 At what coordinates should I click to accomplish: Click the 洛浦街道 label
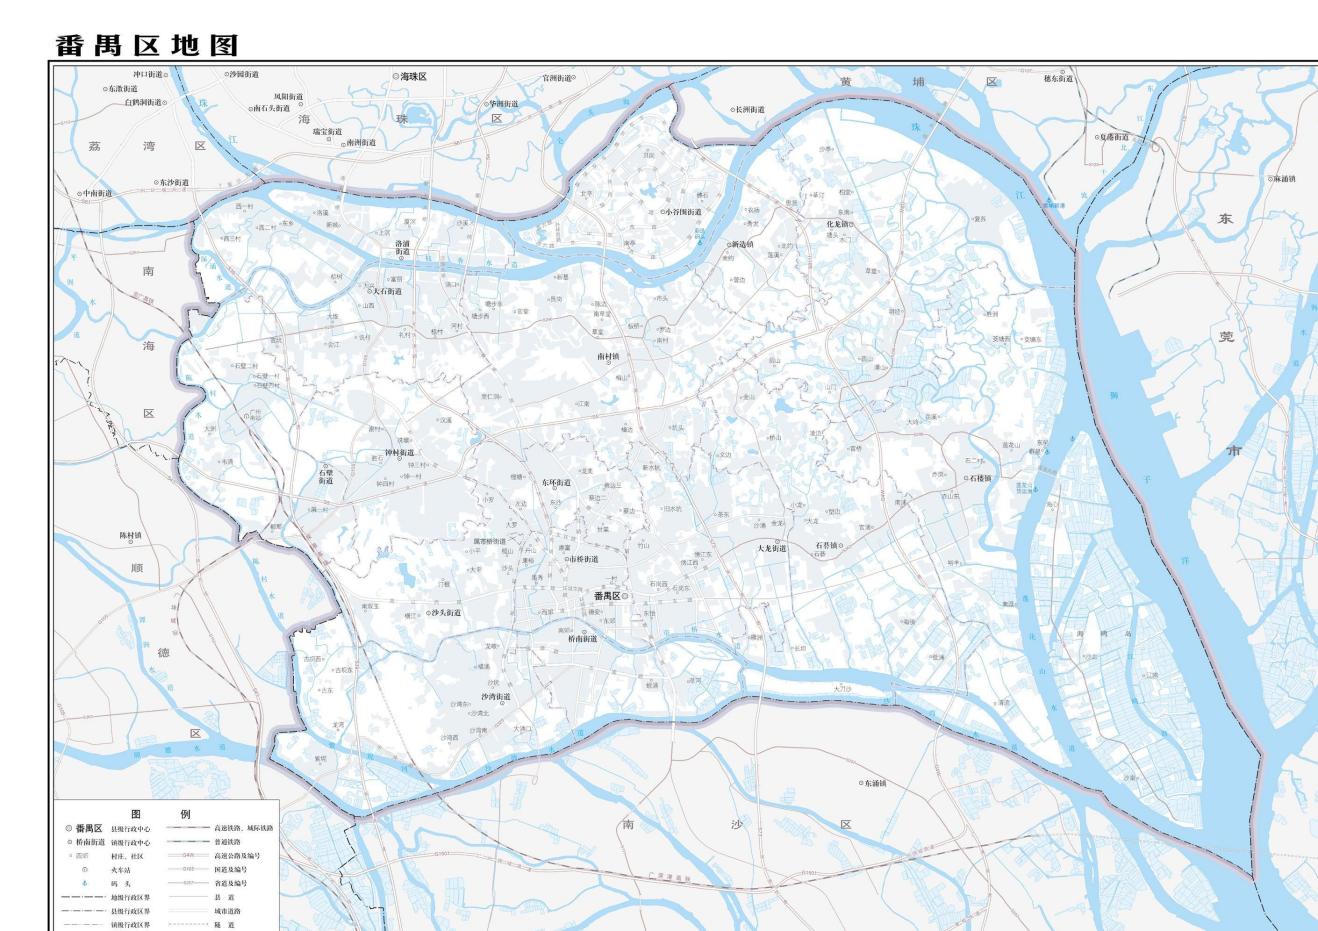coord(403,247)
